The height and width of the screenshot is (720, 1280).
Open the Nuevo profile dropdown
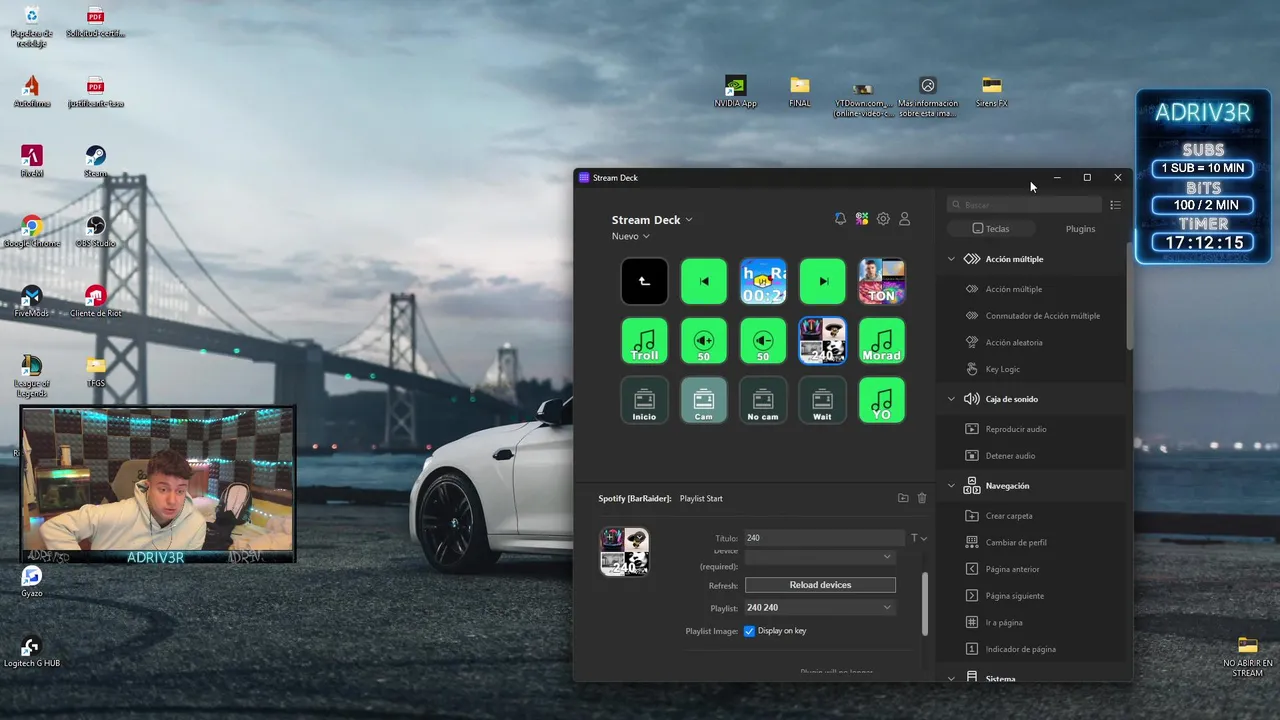[631, 237]
